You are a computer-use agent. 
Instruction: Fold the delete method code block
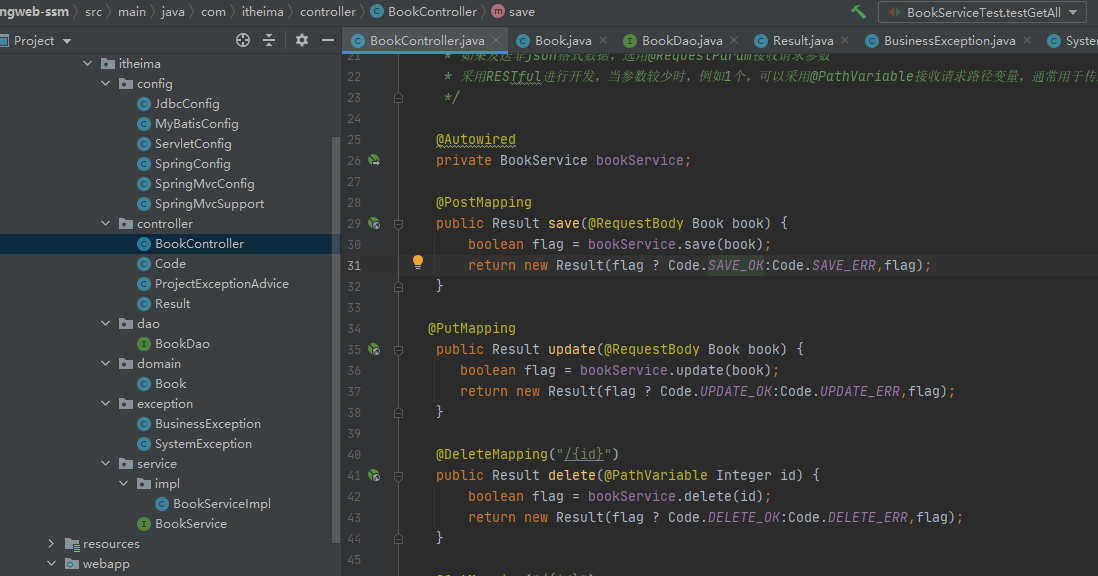pos(398,475)
